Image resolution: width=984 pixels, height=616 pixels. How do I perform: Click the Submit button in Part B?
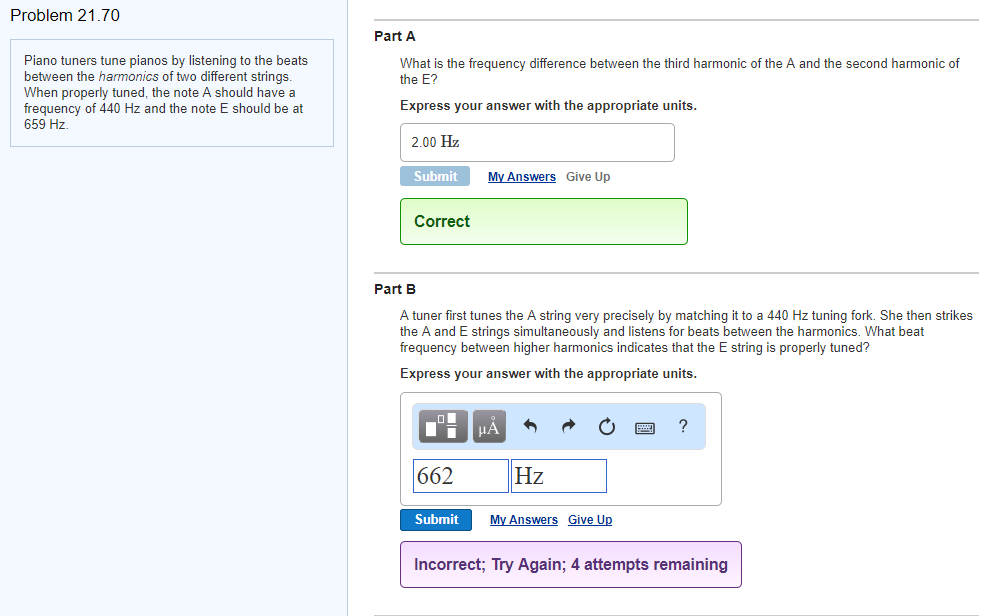(436, 519)
